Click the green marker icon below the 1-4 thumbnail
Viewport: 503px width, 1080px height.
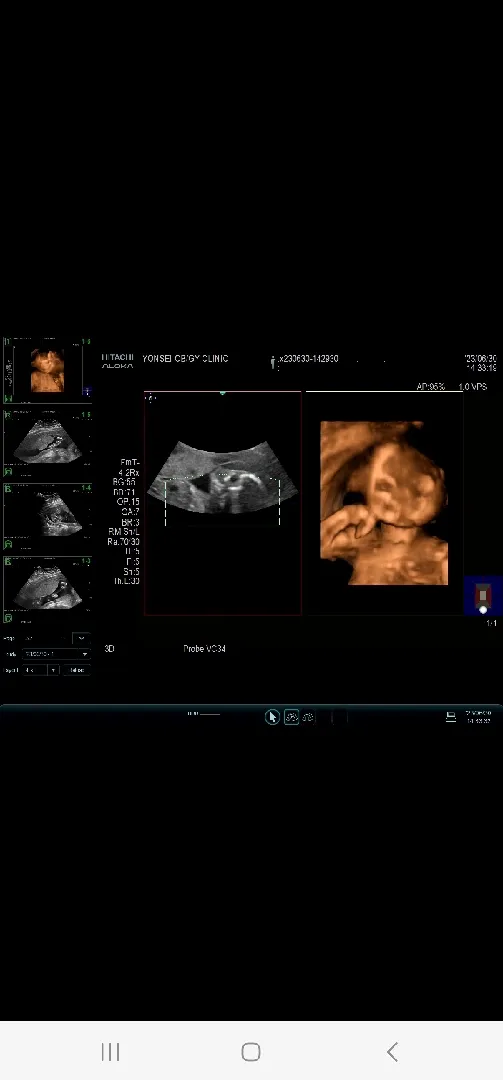[8, 545]
